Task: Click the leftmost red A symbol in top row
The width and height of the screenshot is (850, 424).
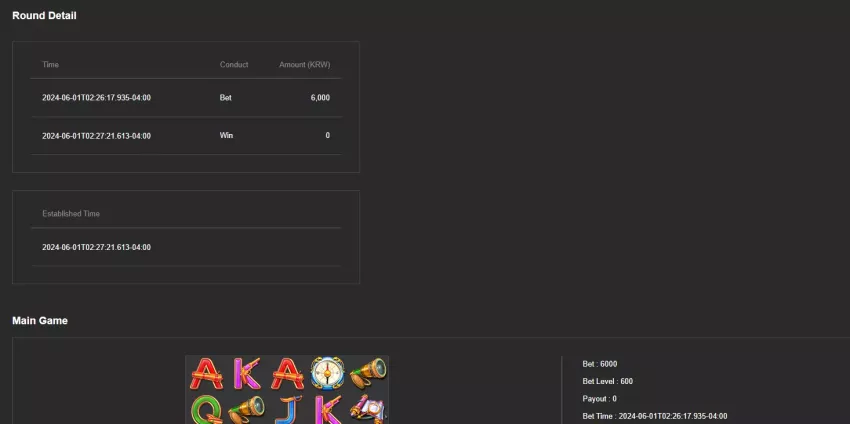Action: [207, 373]
